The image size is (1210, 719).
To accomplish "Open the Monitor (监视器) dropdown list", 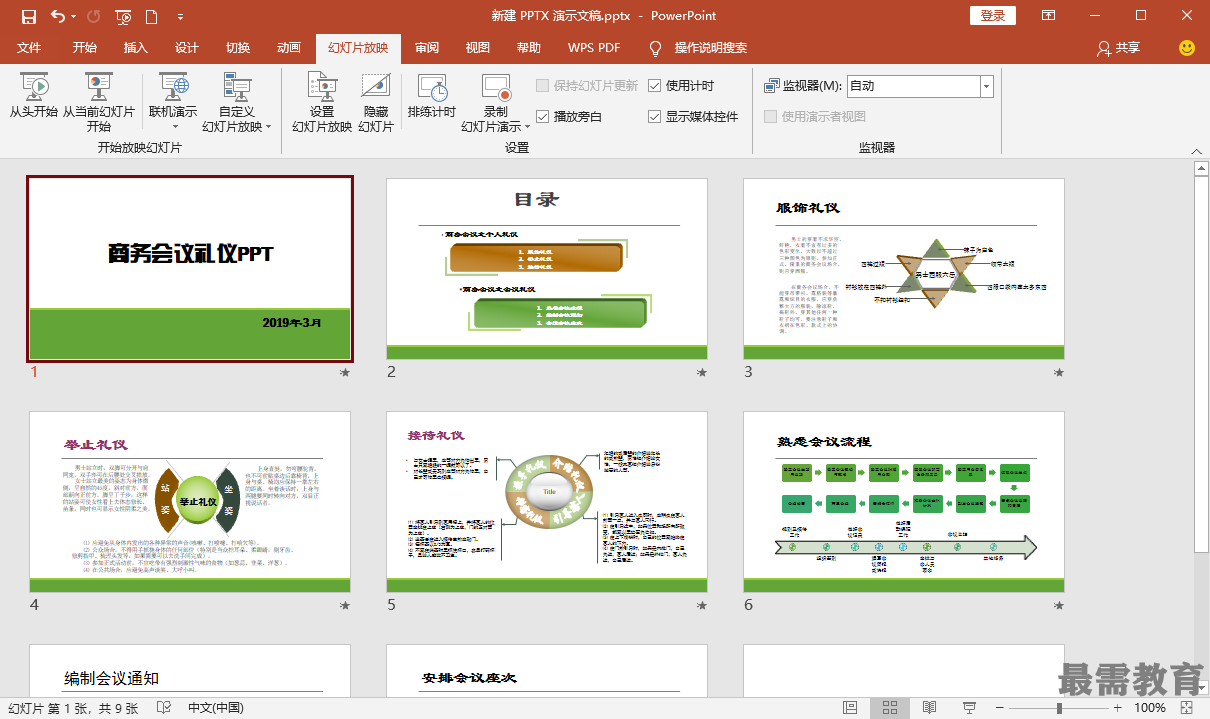I will (987, 86).
